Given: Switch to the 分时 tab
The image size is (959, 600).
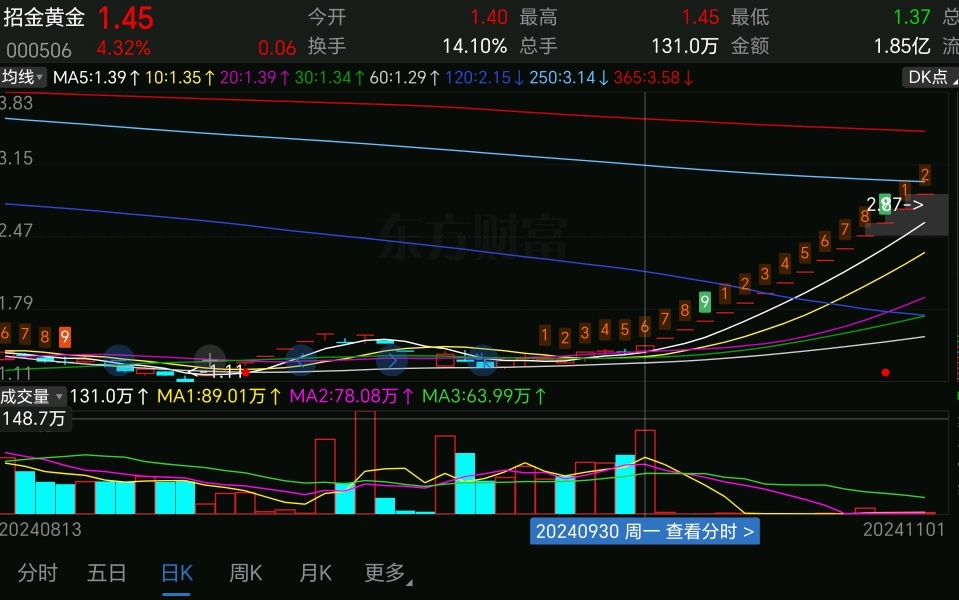Looking at the screenshot, I should (37, 573).
